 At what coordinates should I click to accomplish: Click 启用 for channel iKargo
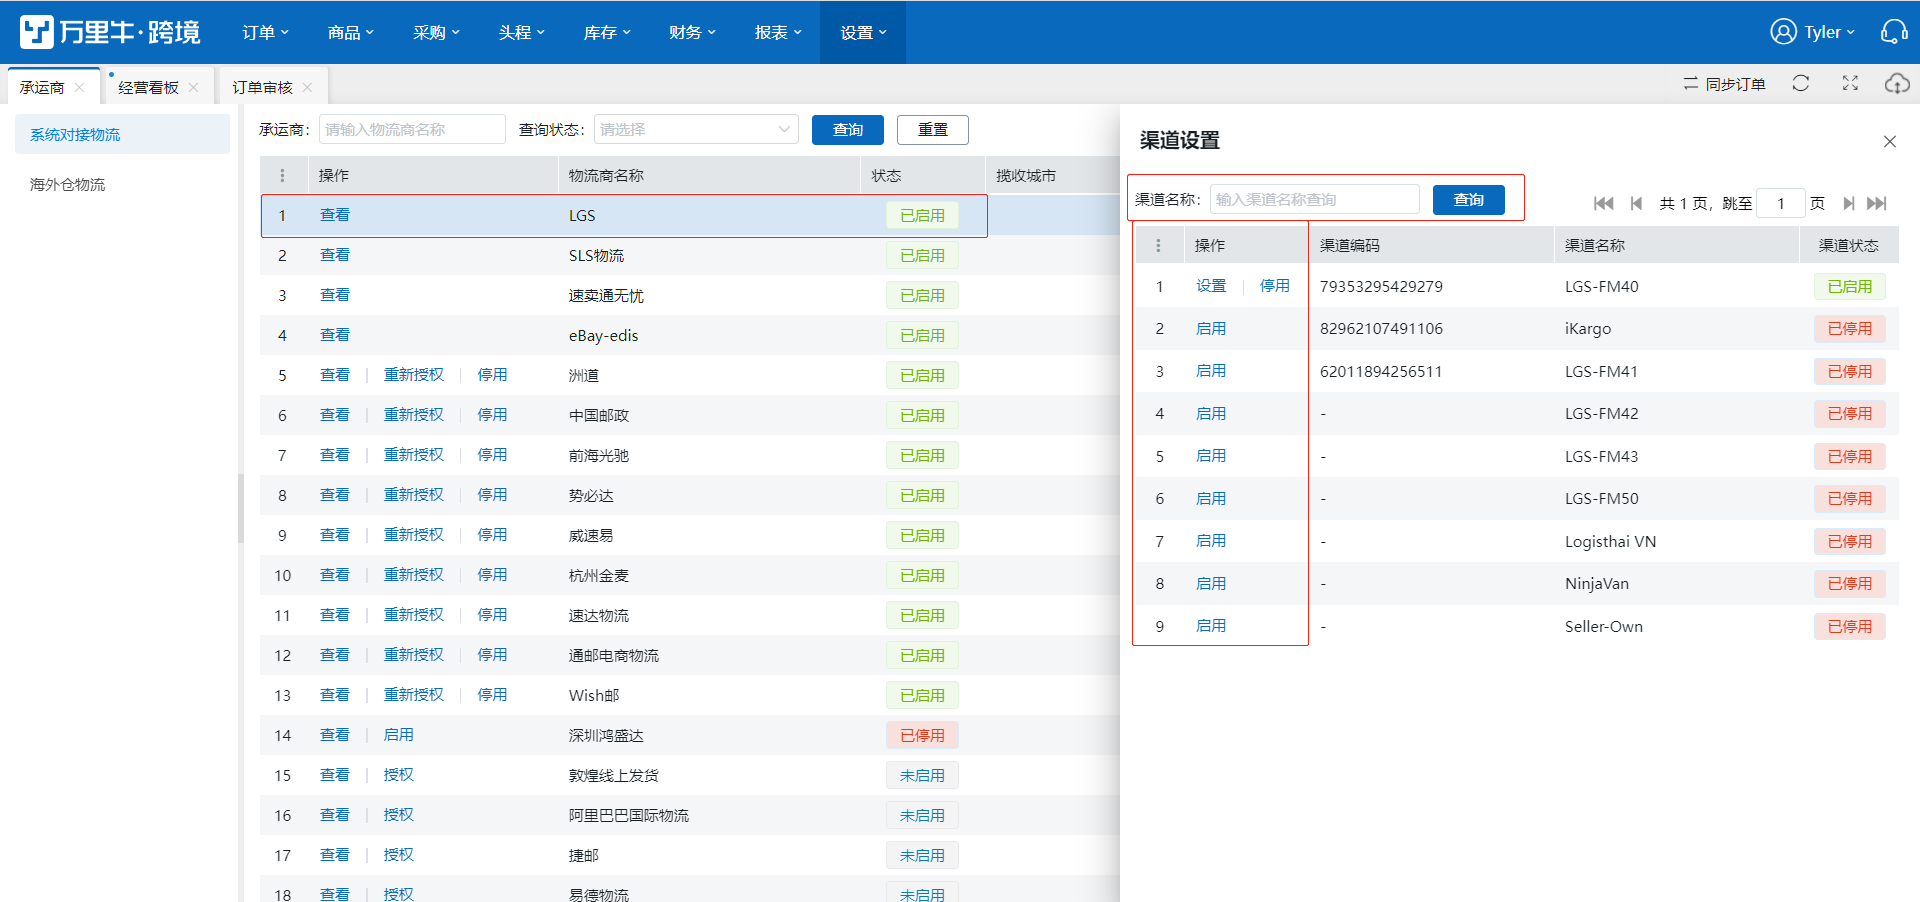(x=1211, y=329)
